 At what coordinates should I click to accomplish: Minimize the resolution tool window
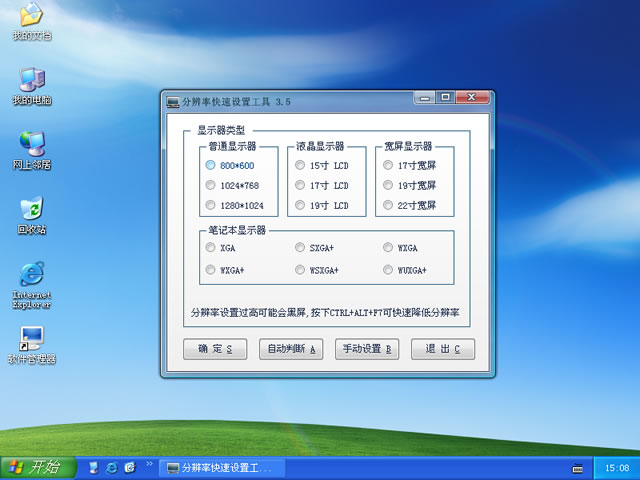coord(425,98)
